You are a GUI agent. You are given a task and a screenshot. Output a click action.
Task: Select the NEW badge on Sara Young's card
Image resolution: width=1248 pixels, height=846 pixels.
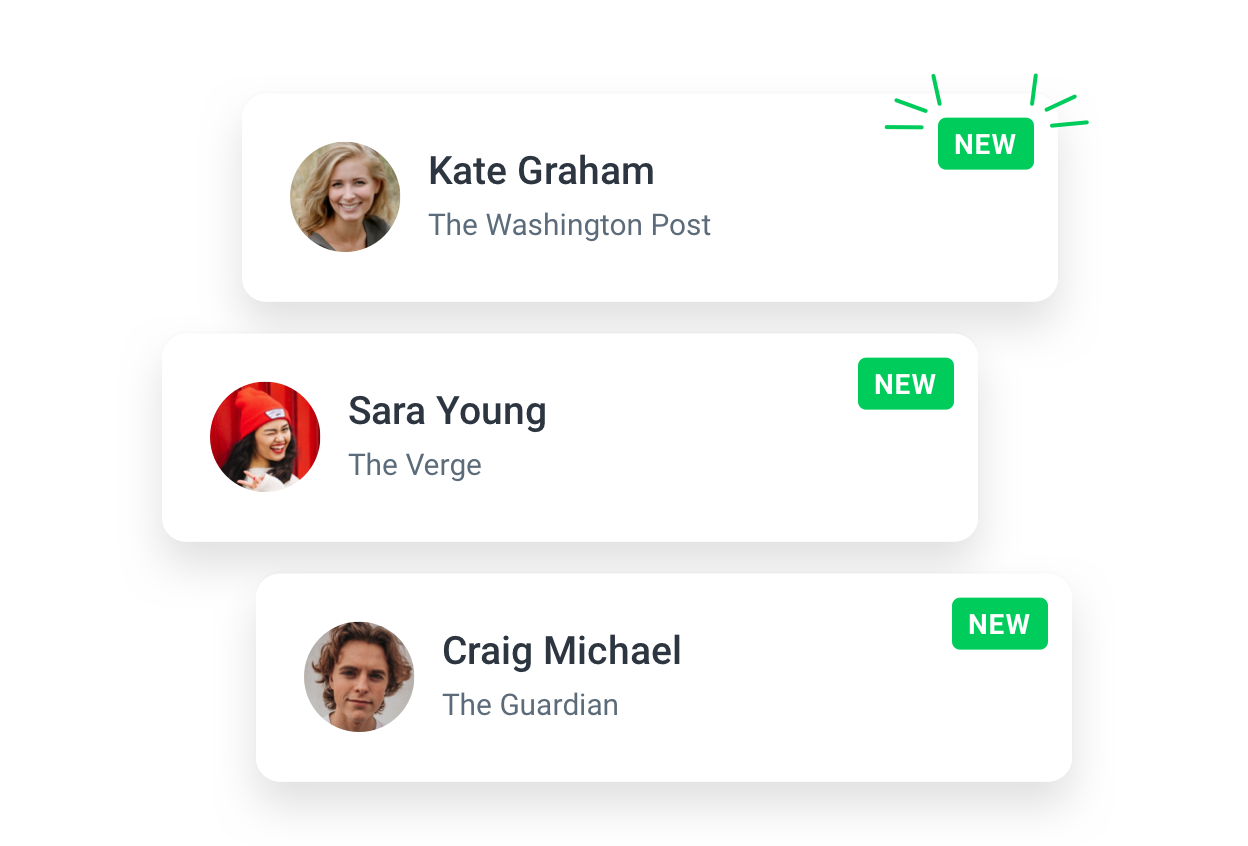click(x=906, y=384)
